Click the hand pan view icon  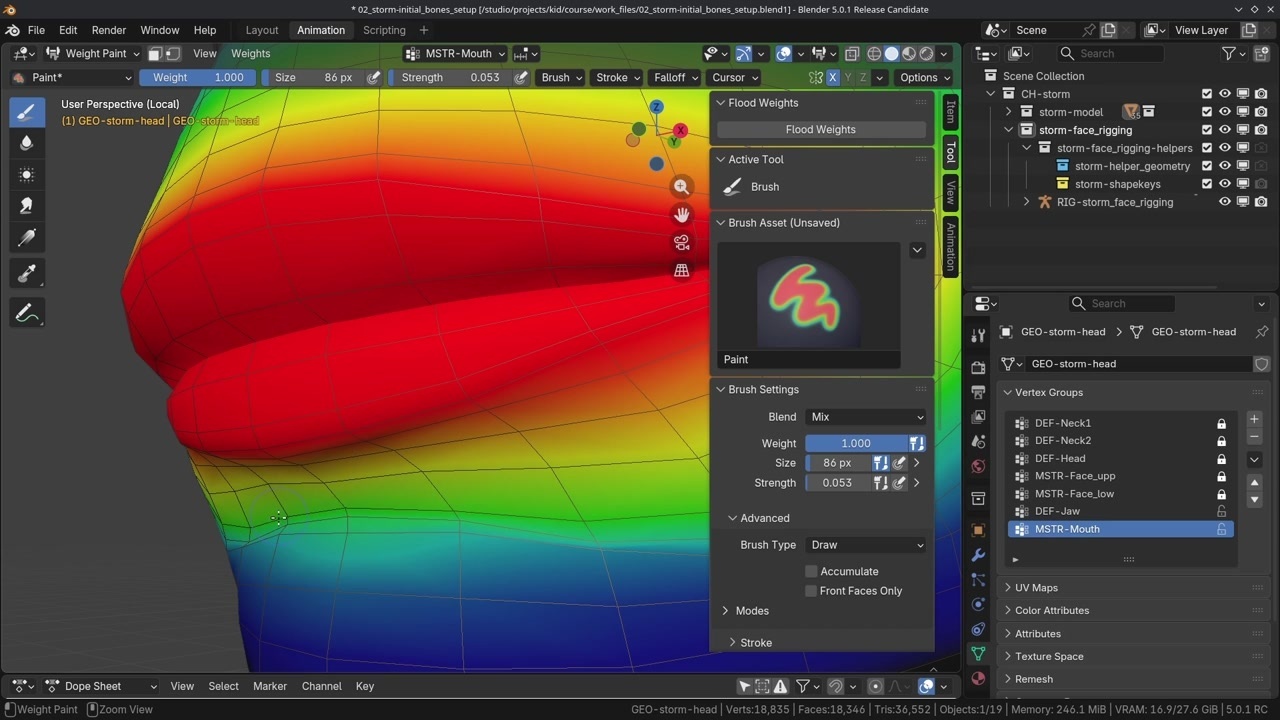pos(681,215)
